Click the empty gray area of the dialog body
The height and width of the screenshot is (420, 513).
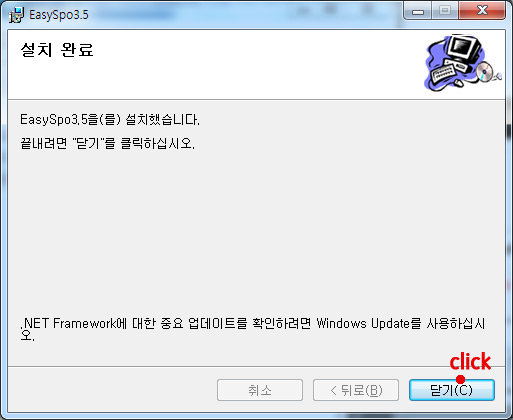(x=256, y=230)
